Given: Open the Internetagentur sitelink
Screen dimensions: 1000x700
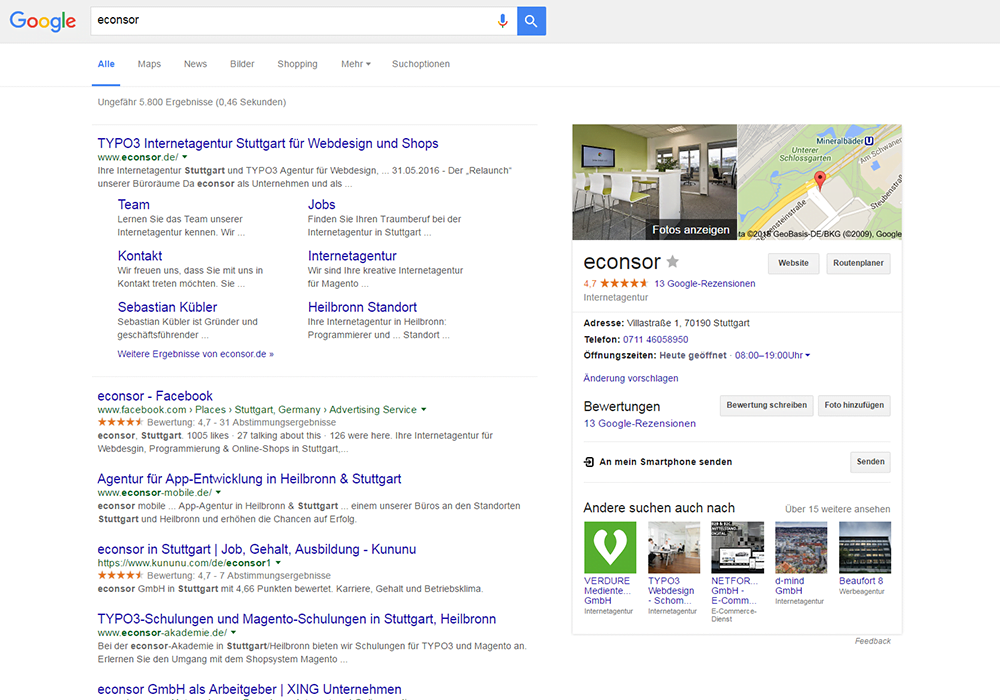Looking at the screenshot, I should point(352,256).
